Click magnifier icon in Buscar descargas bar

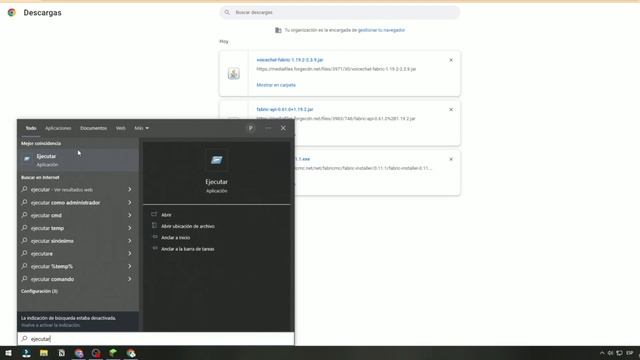click(x=227, y=12)
